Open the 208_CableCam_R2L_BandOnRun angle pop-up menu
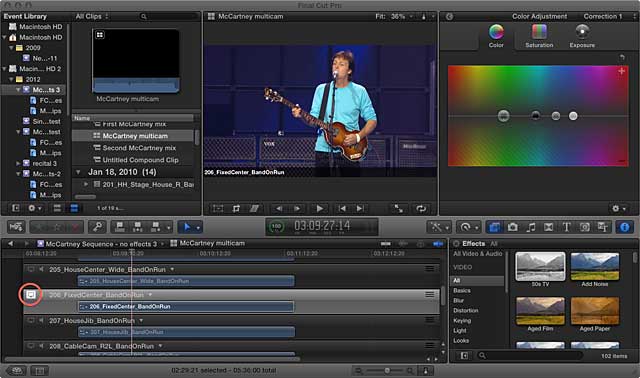The width and height of the screenshot is (640, 378). click(160, 346)
